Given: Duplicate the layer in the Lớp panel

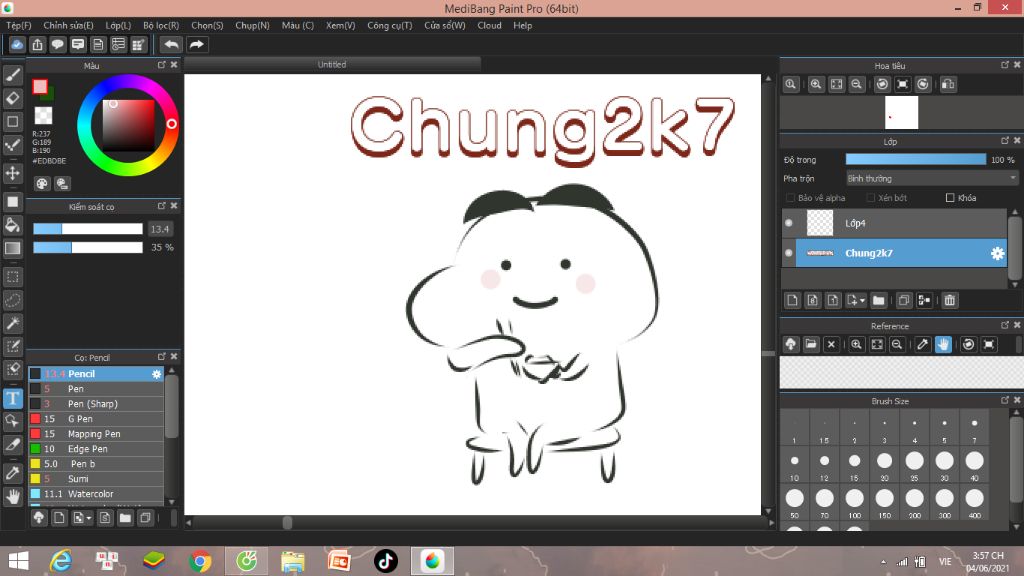Looking at the screenshot, I should click(904, 300).
